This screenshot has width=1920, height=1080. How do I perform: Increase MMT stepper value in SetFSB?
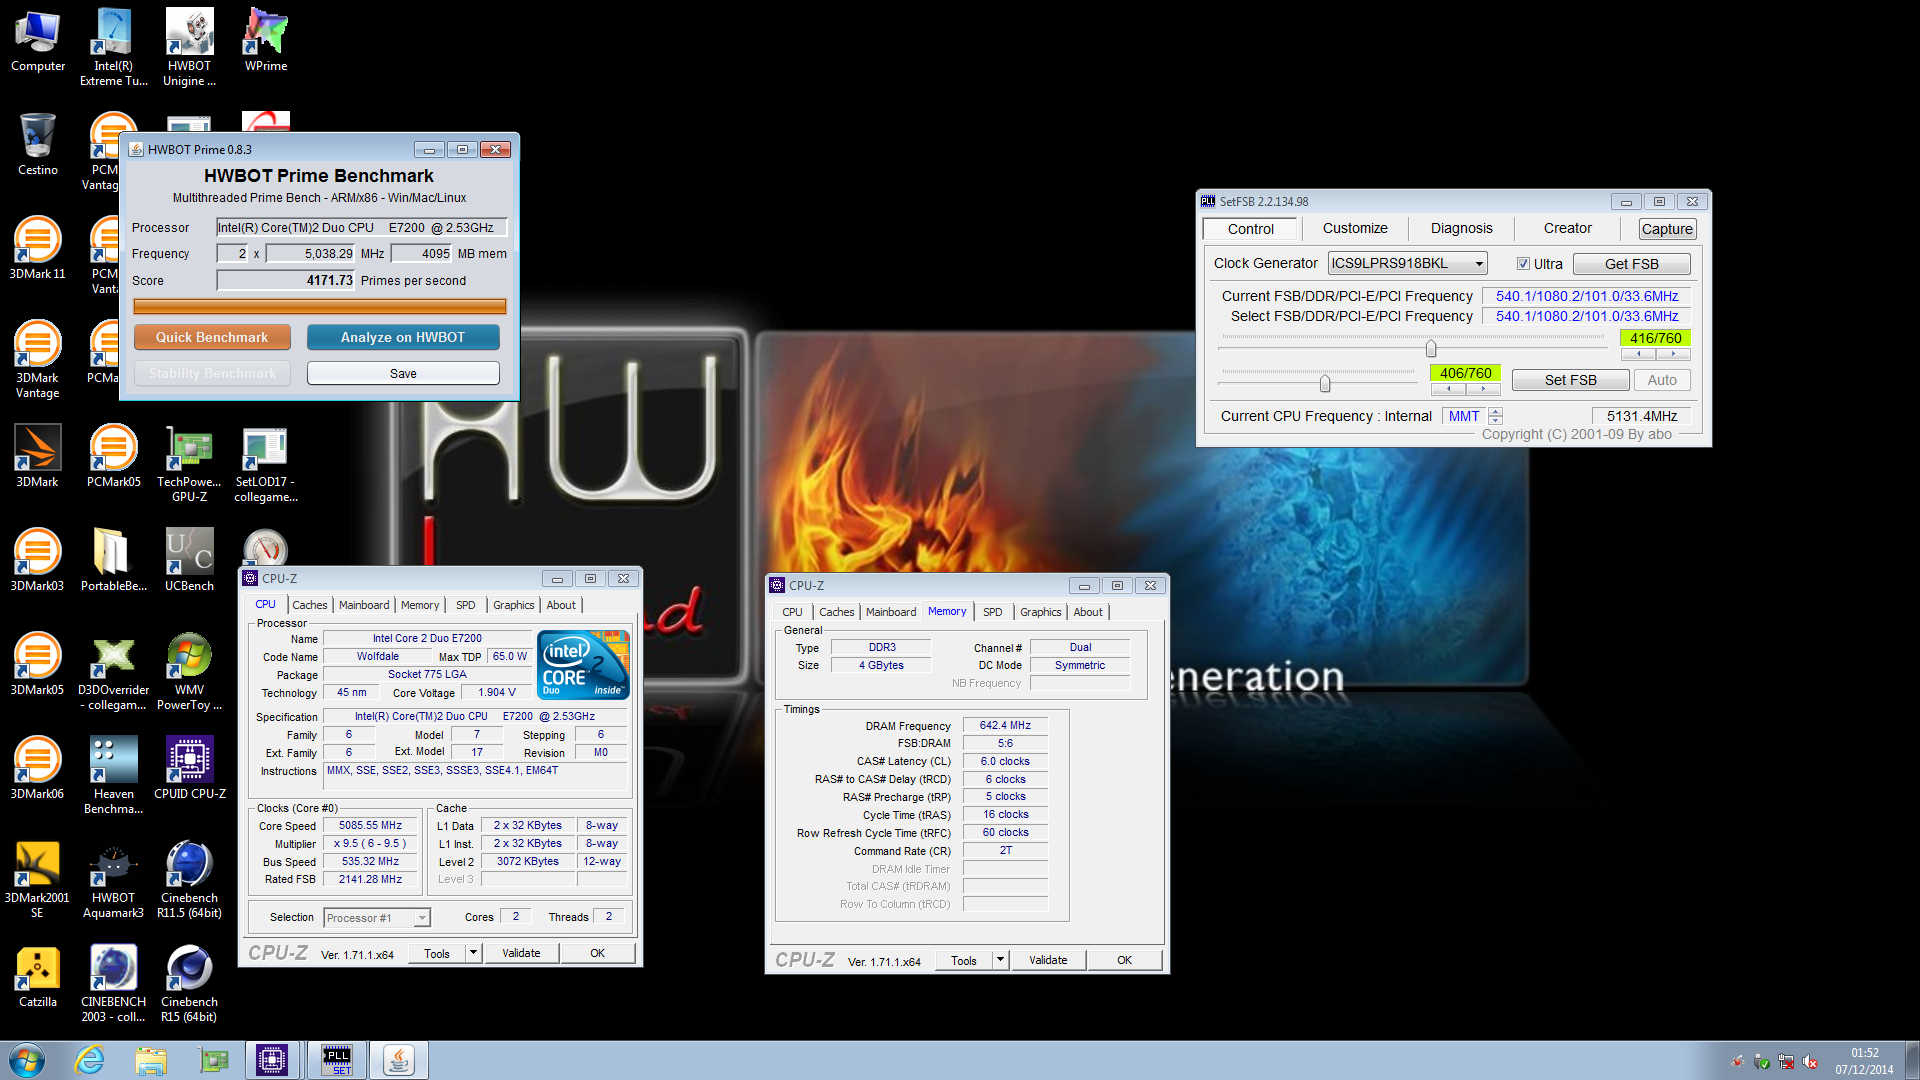pos(1495,411)
